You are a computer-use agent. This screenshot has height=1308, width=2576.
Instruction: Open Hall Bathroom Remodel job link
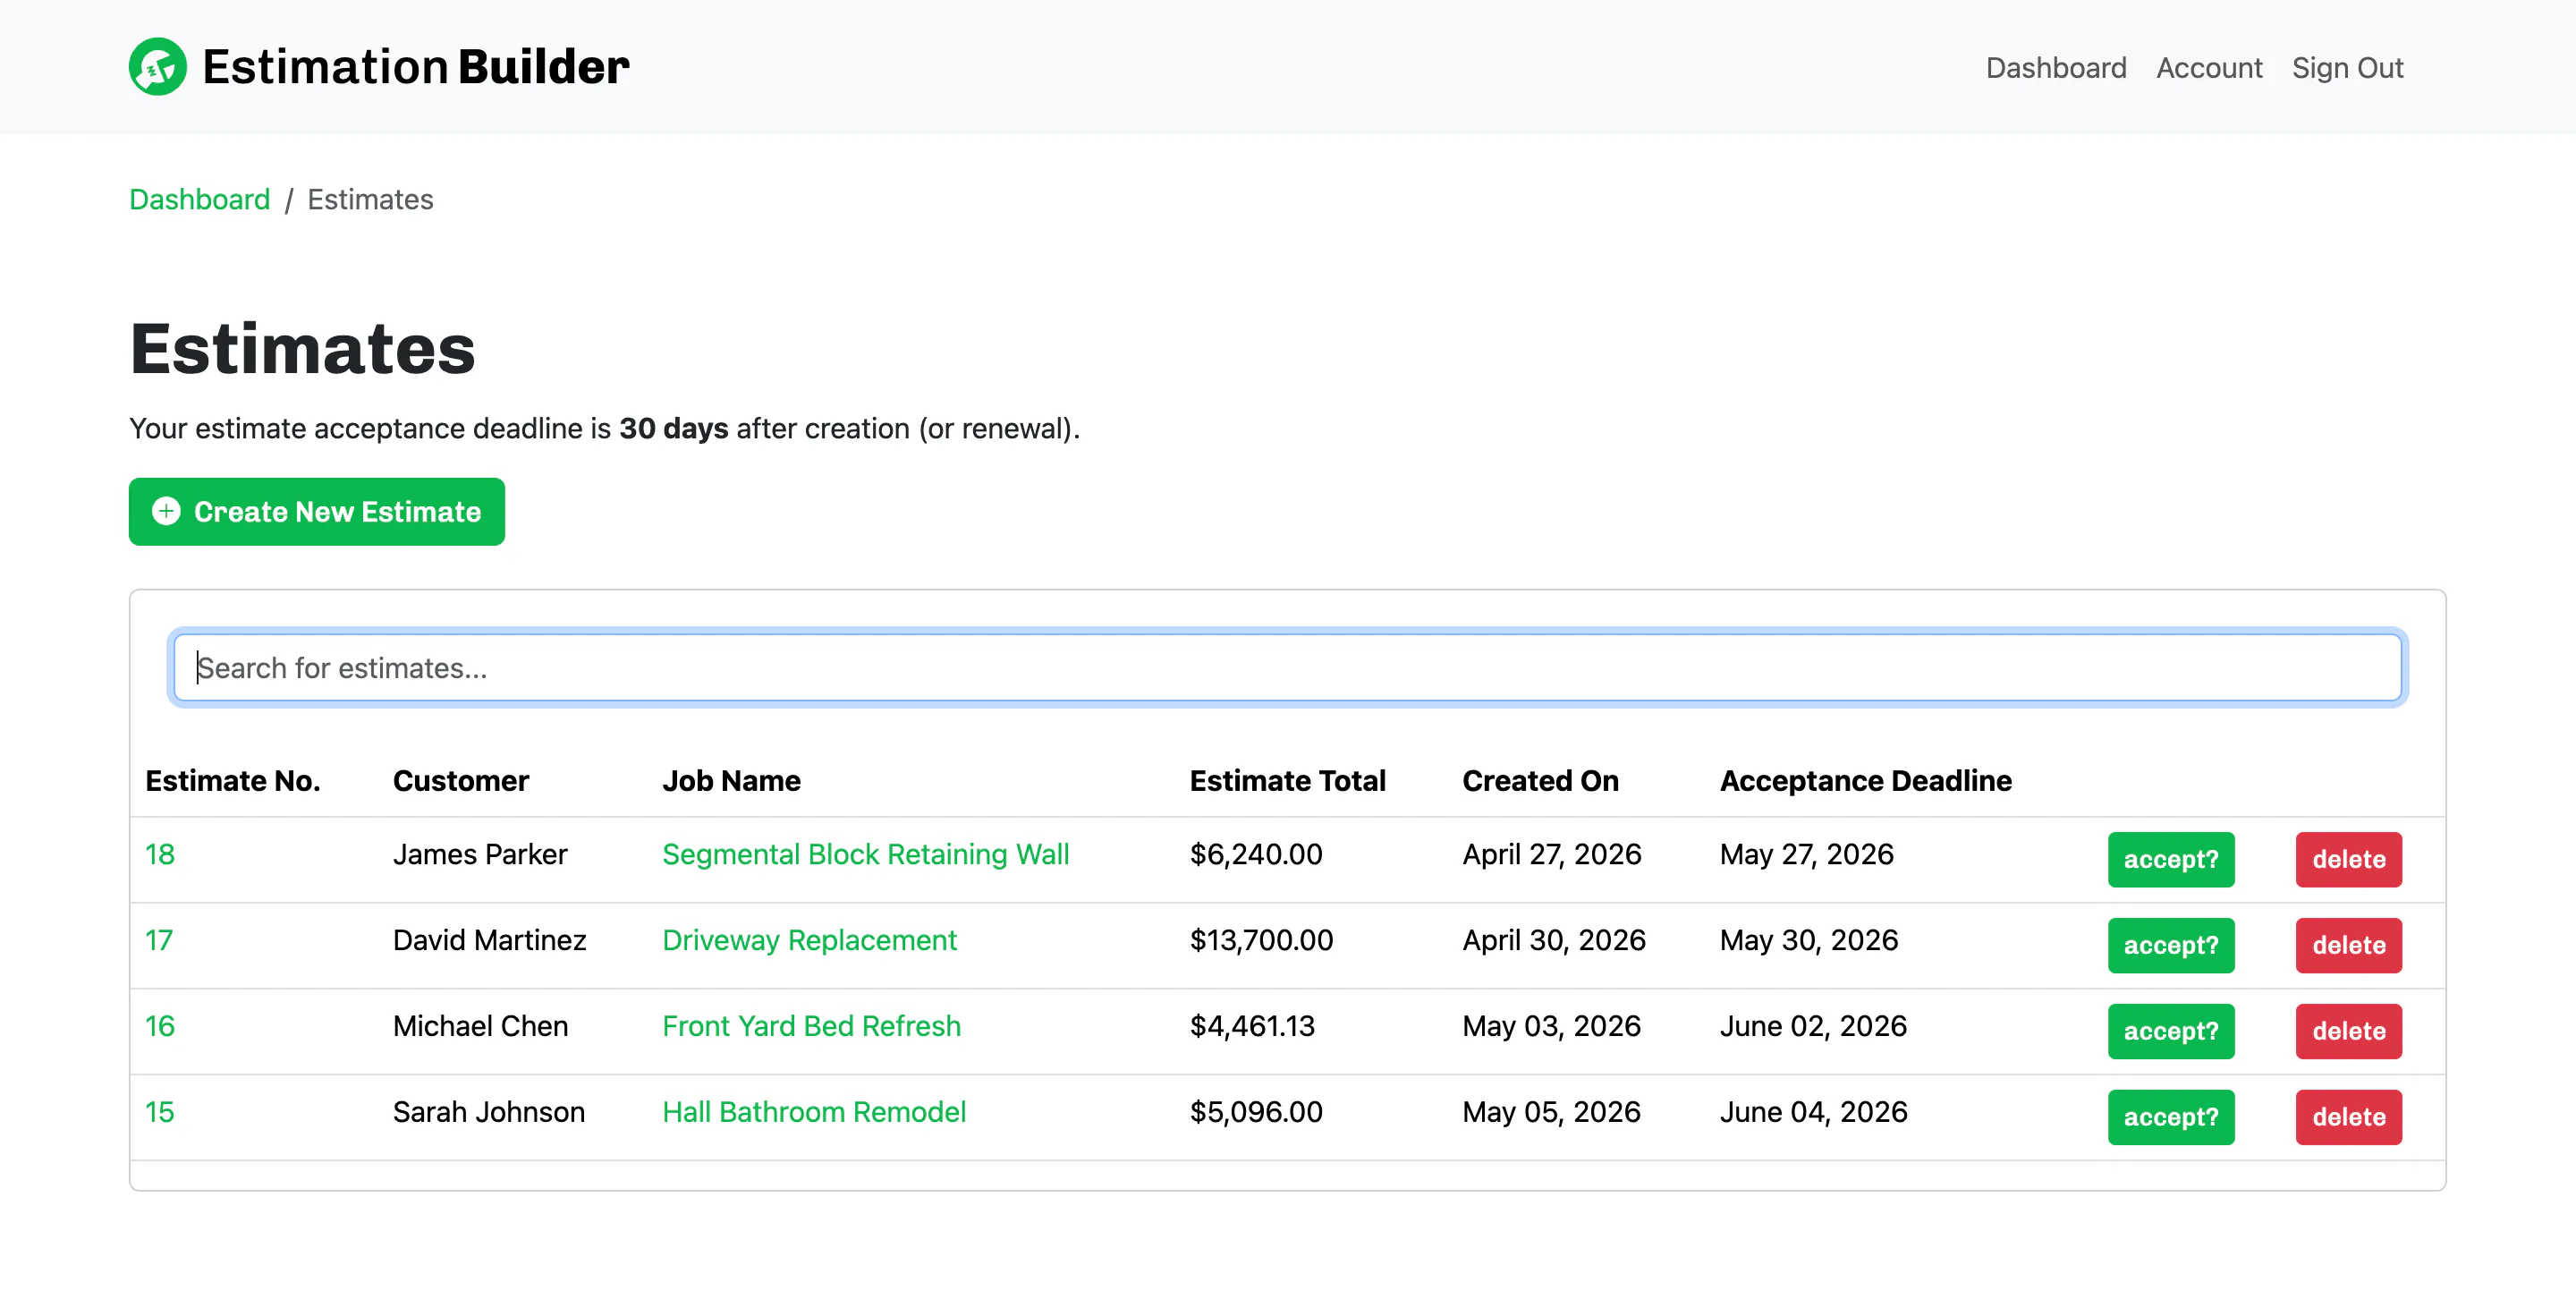(x=814, y=1112)
